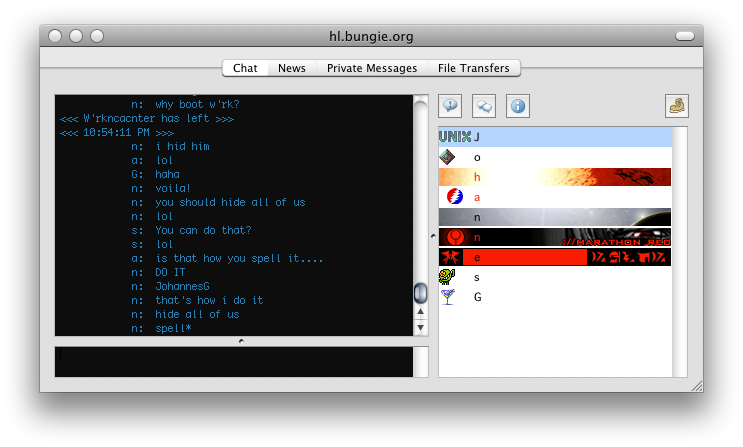Screen dimensions: 743x447
Task: Open the Private Messages tab
Action: tap(371, 68)
